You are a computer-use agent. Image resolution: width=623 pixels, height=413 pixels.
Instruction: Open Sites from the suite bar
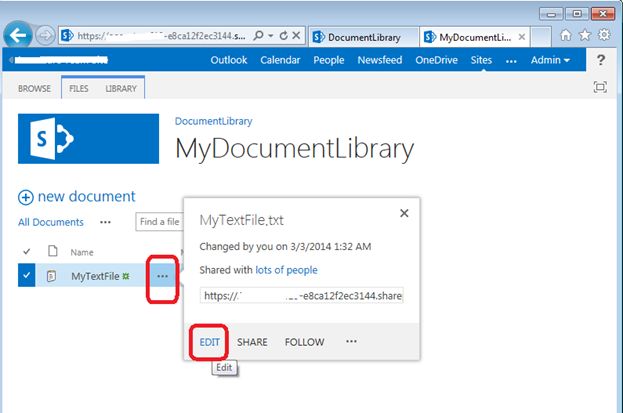(481, 60)
